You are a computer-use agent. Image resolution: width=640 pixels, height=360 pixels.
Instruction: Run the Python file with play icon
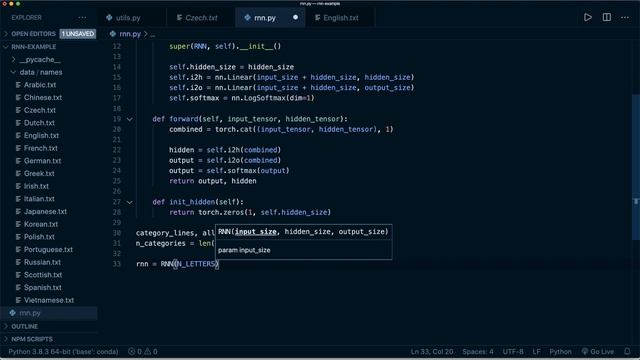(588, 18)
